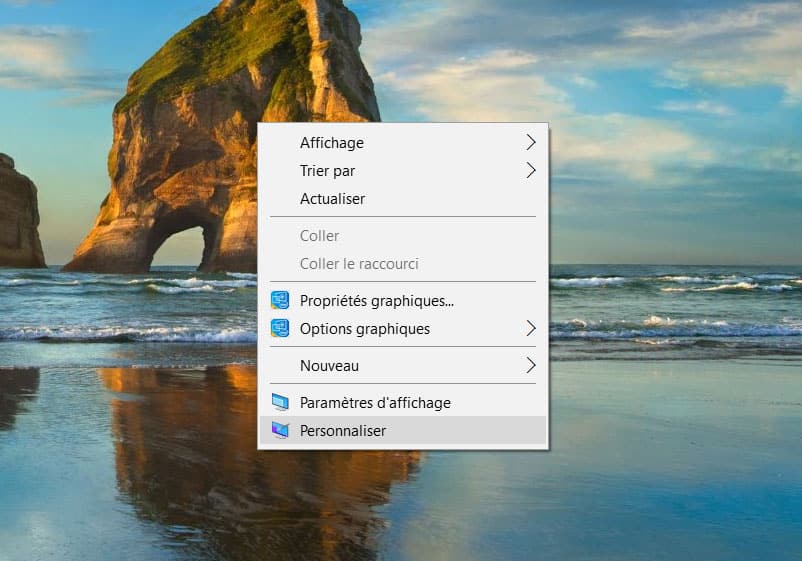Click the colorful icon beside Personnaliser

(280, 431)
